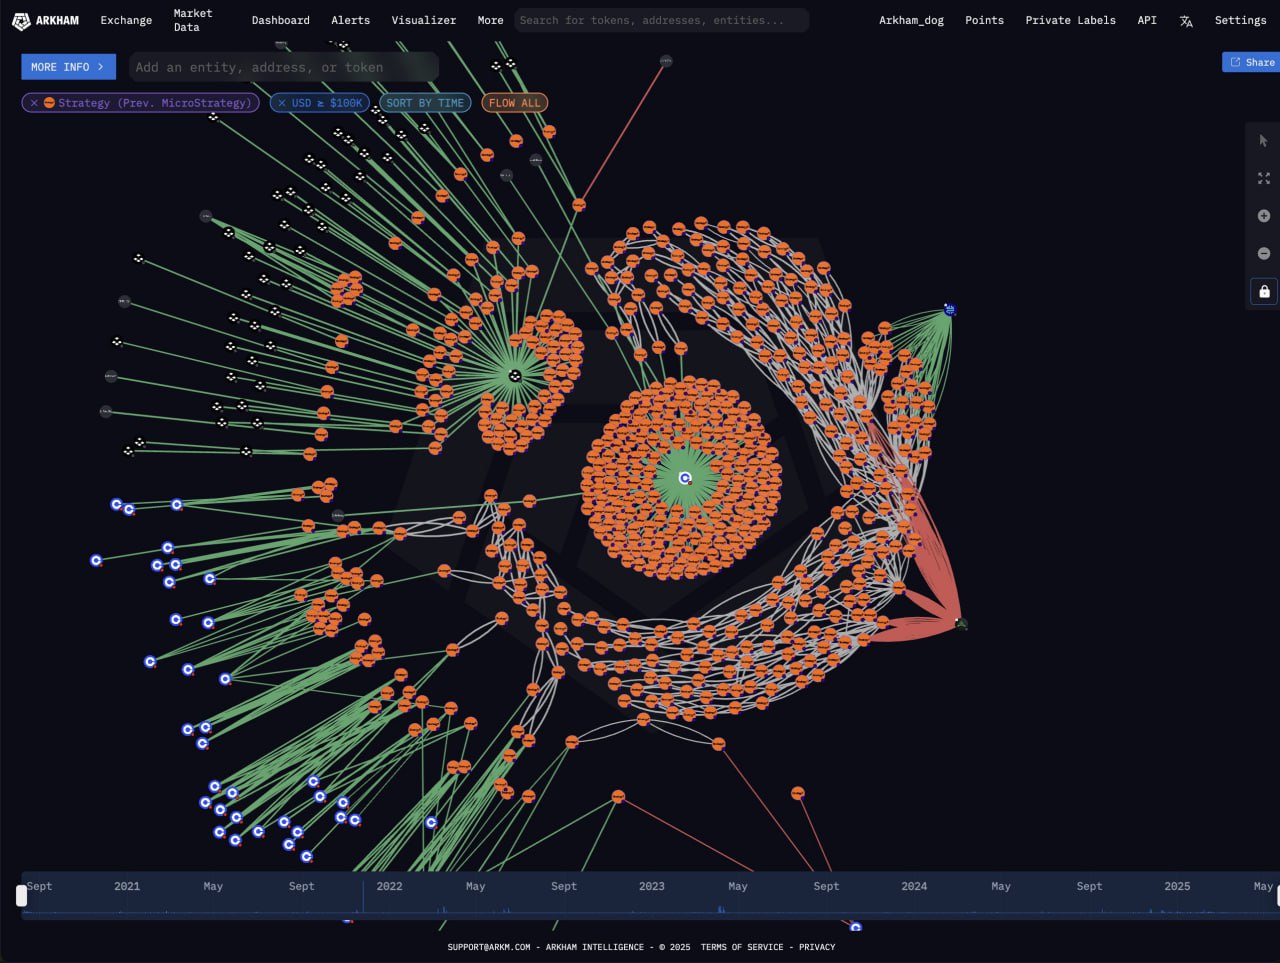Click the 2023 mark on timeline
The image size is (1280, 963).
point(652,886)
